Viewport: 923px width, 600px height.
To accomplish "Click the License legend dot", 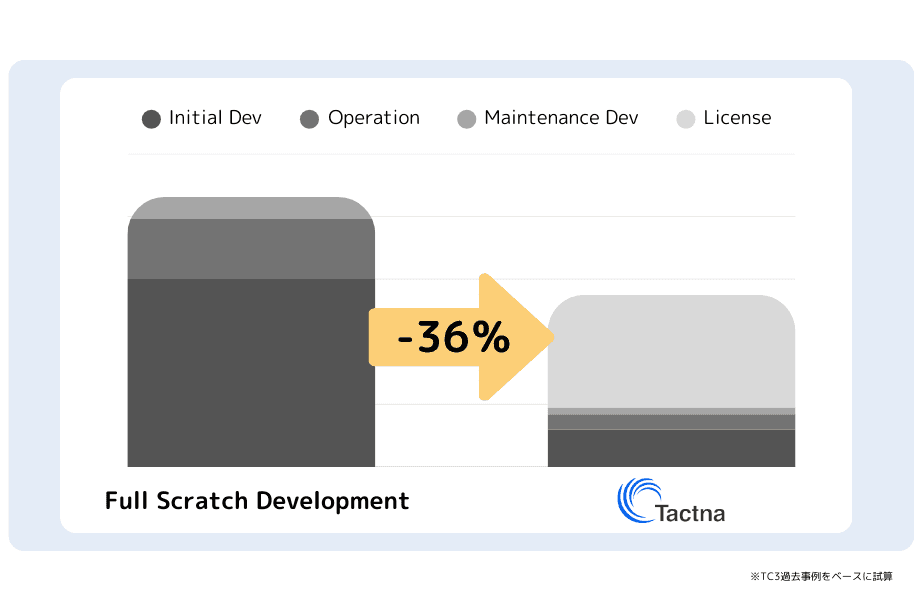I will click(686, 119).
